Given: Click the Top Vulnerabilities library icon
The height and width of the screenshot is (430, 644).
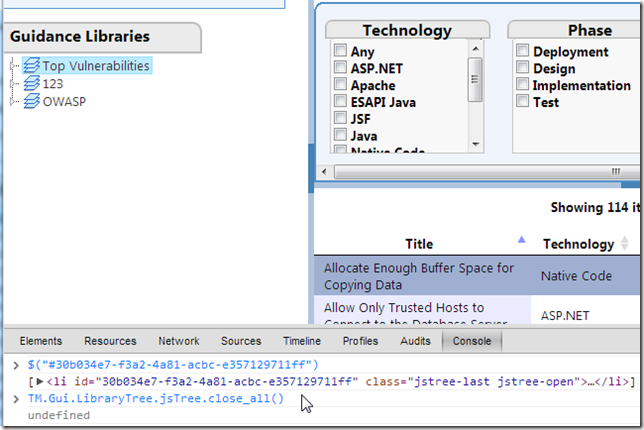Looking at the screenshot, I should coord(30,66).
